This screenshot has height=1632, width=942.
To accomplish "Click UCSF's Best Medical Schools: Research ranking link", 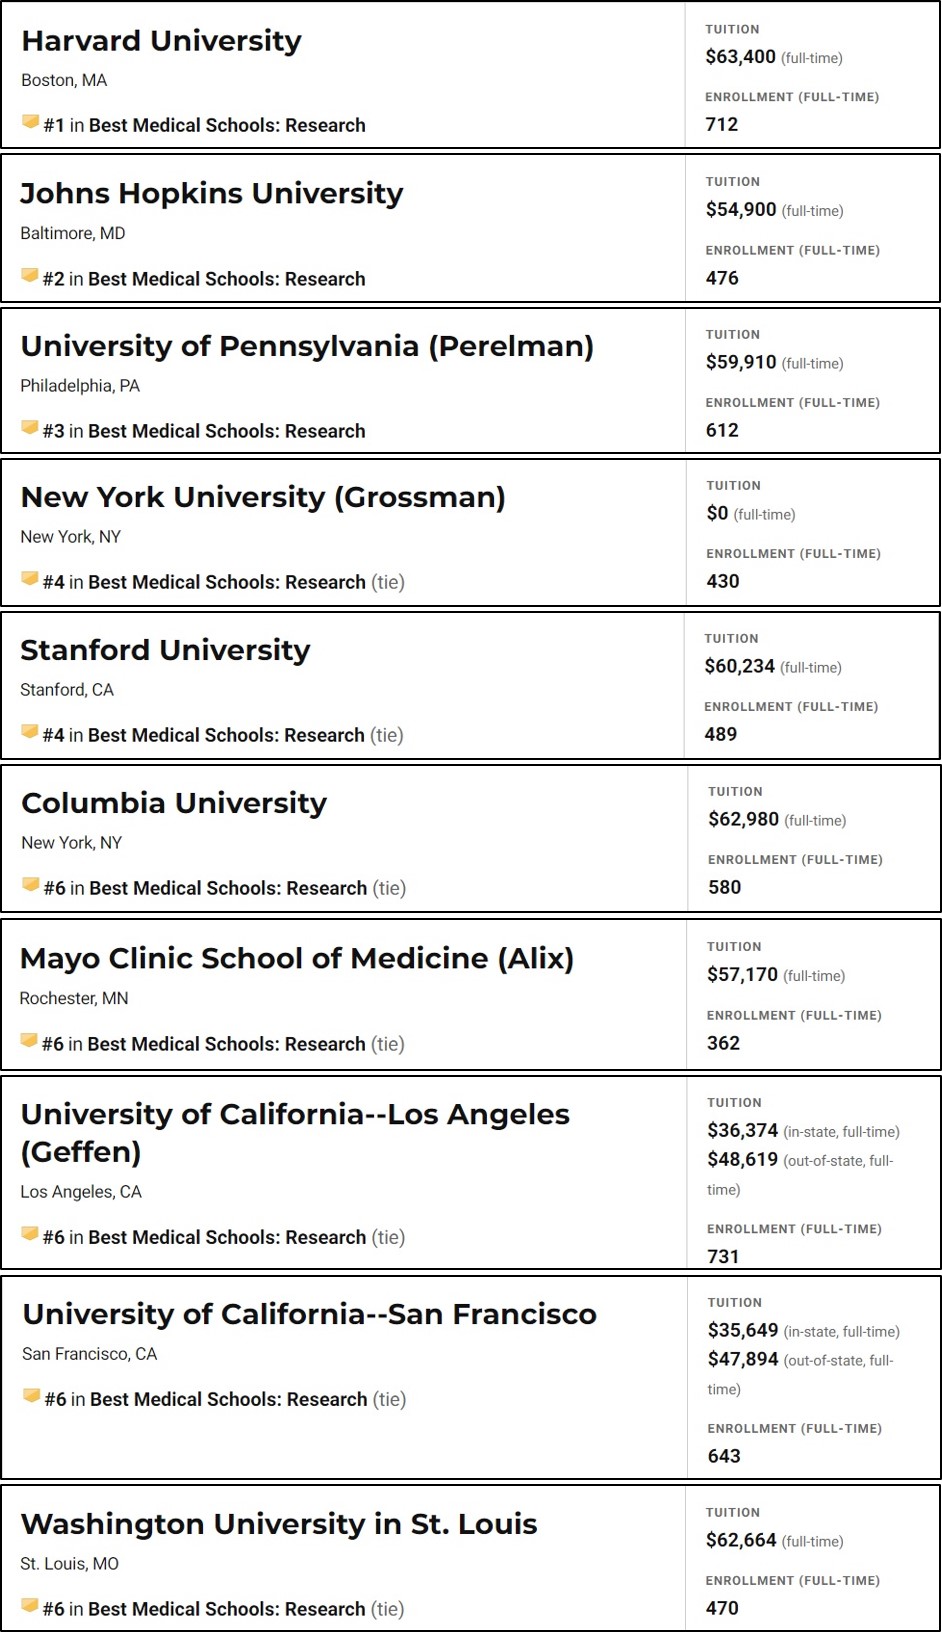I will point(229,1399).
